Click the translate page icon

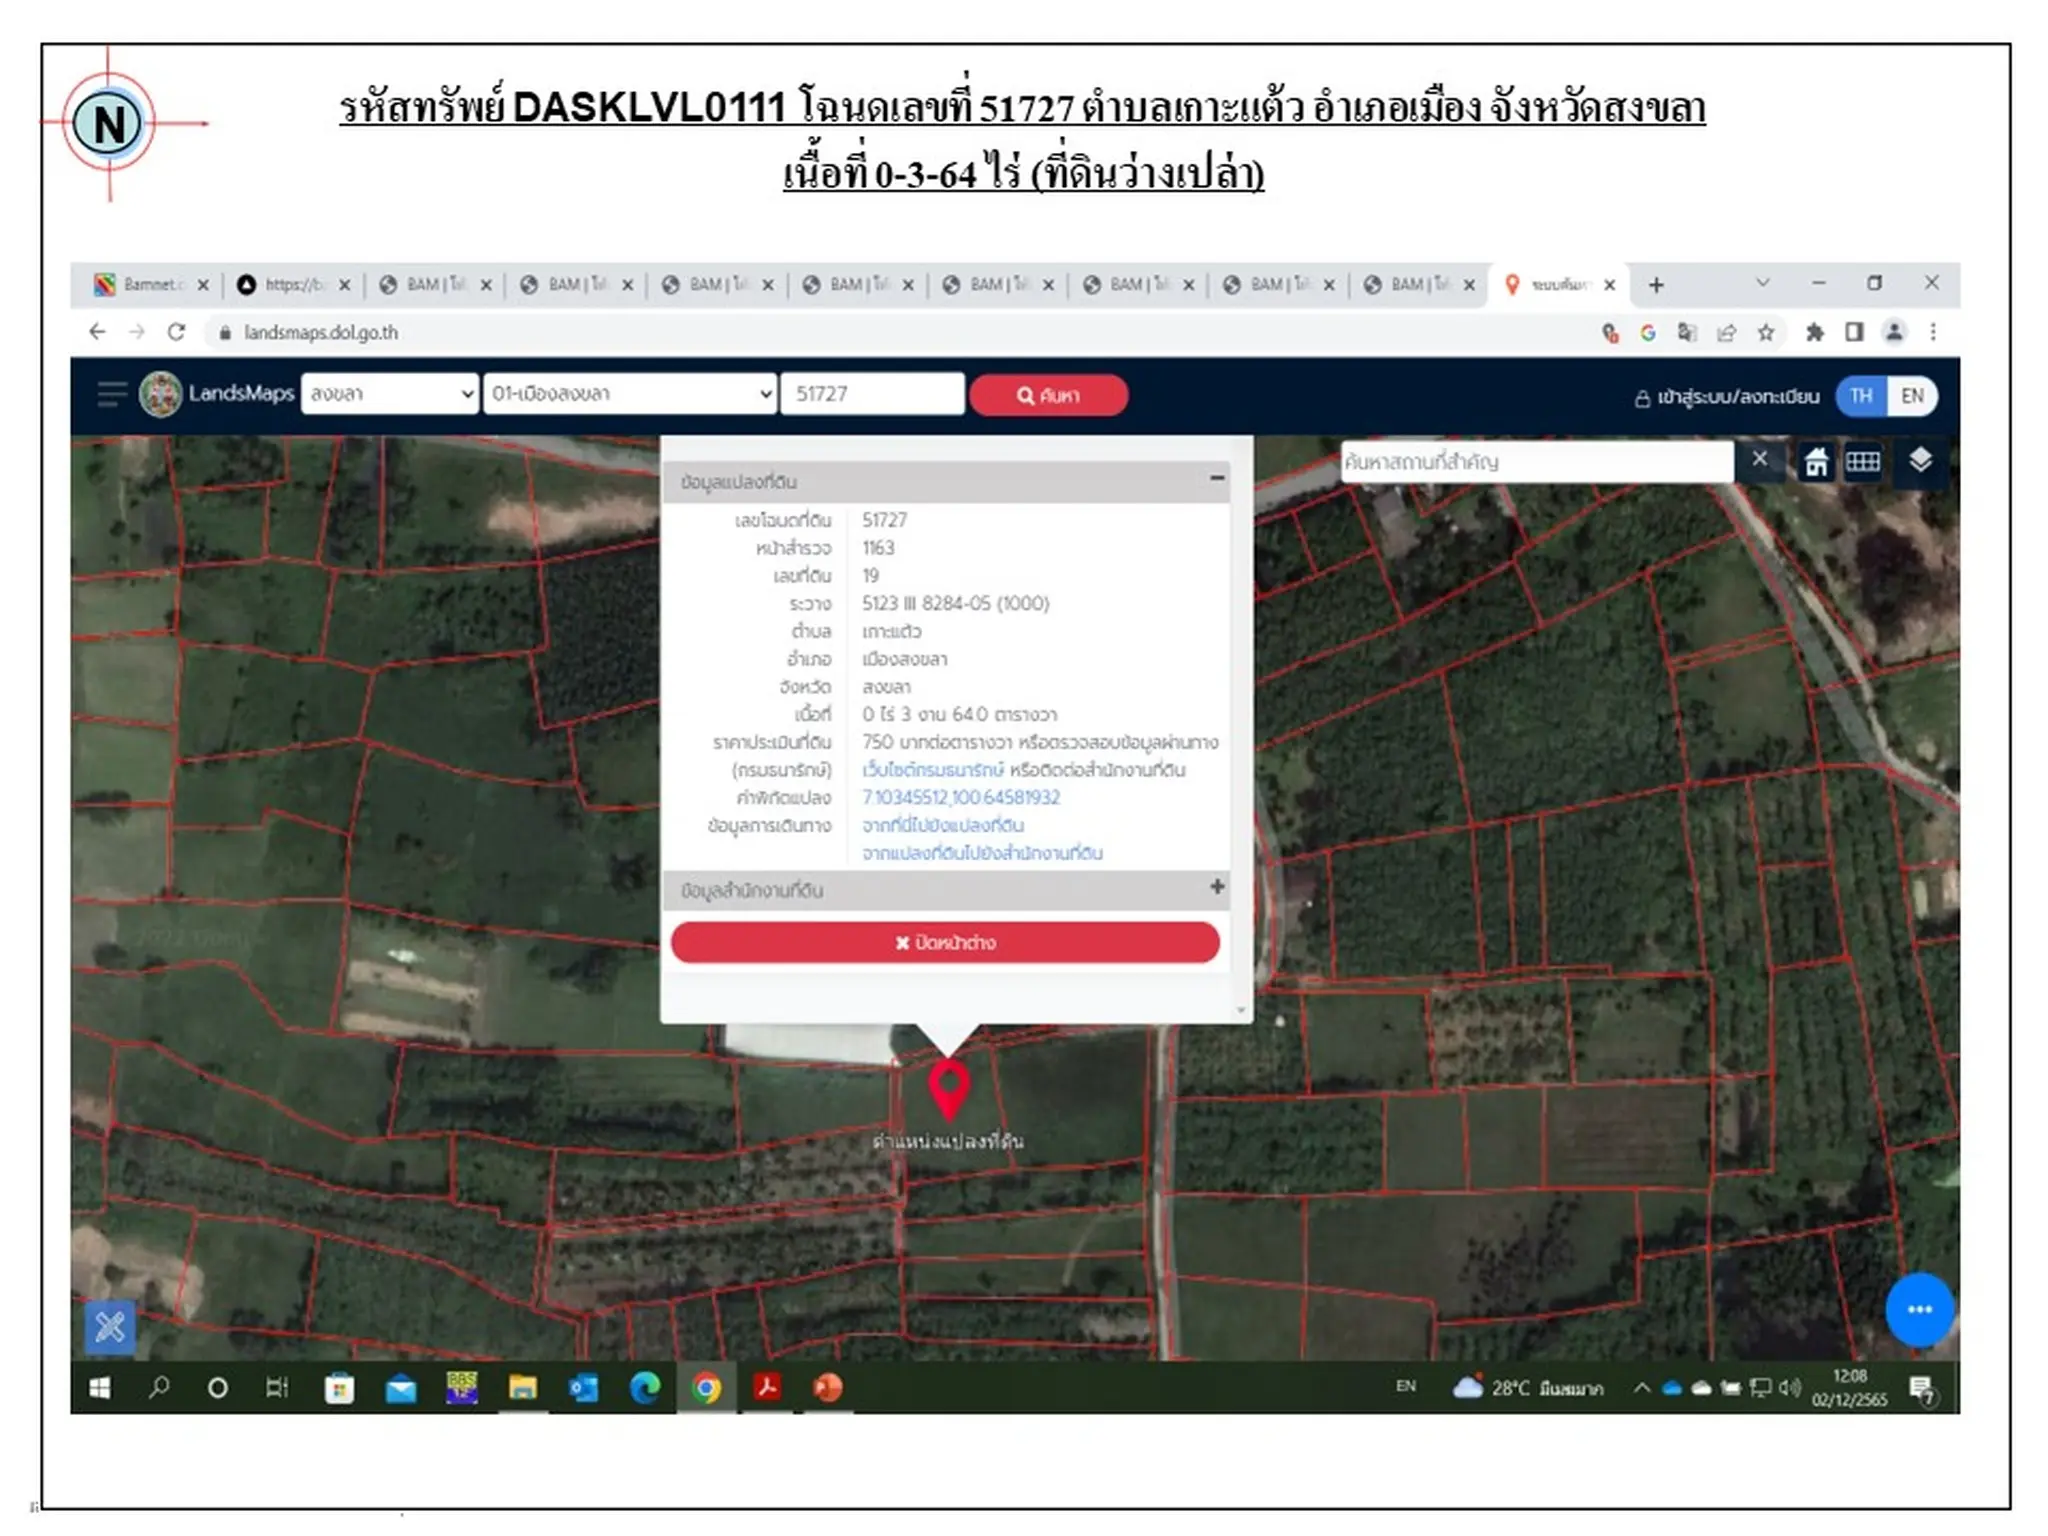point(1687,333)
